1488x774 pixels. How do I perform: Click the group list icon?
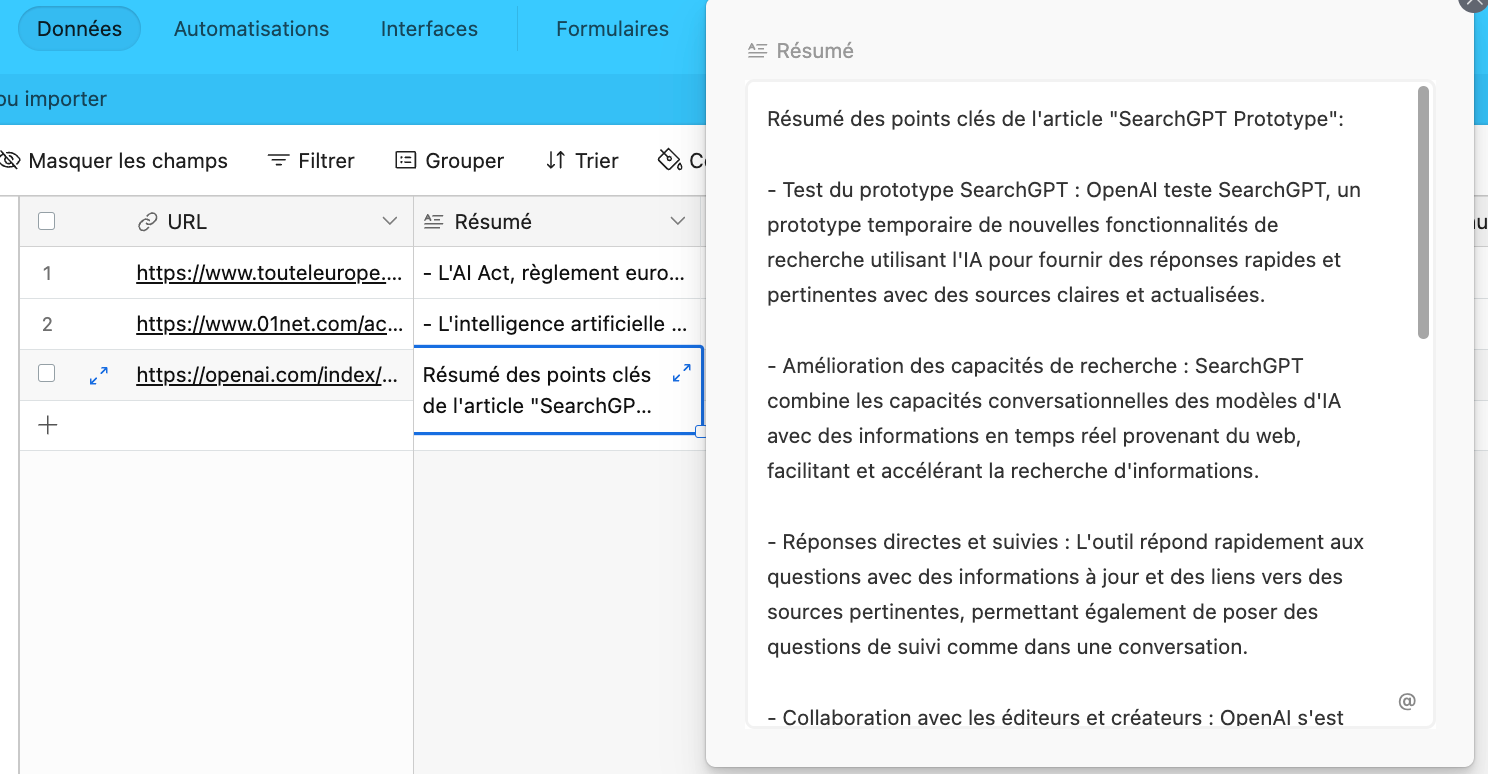405,161
